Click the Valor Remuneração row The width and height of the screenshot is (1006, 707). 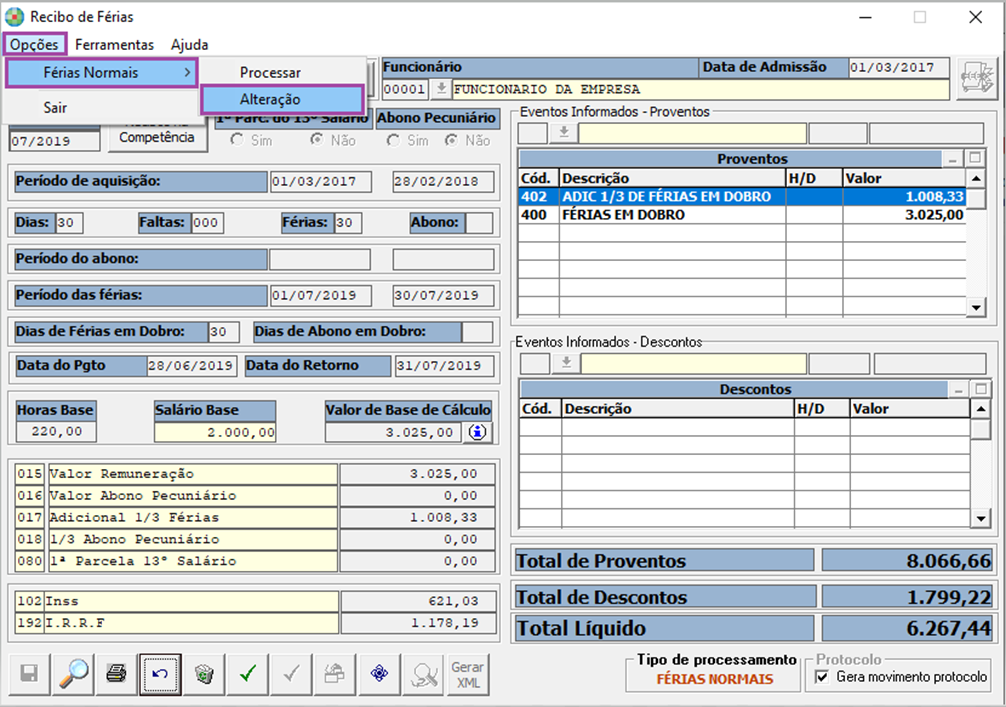255,474
